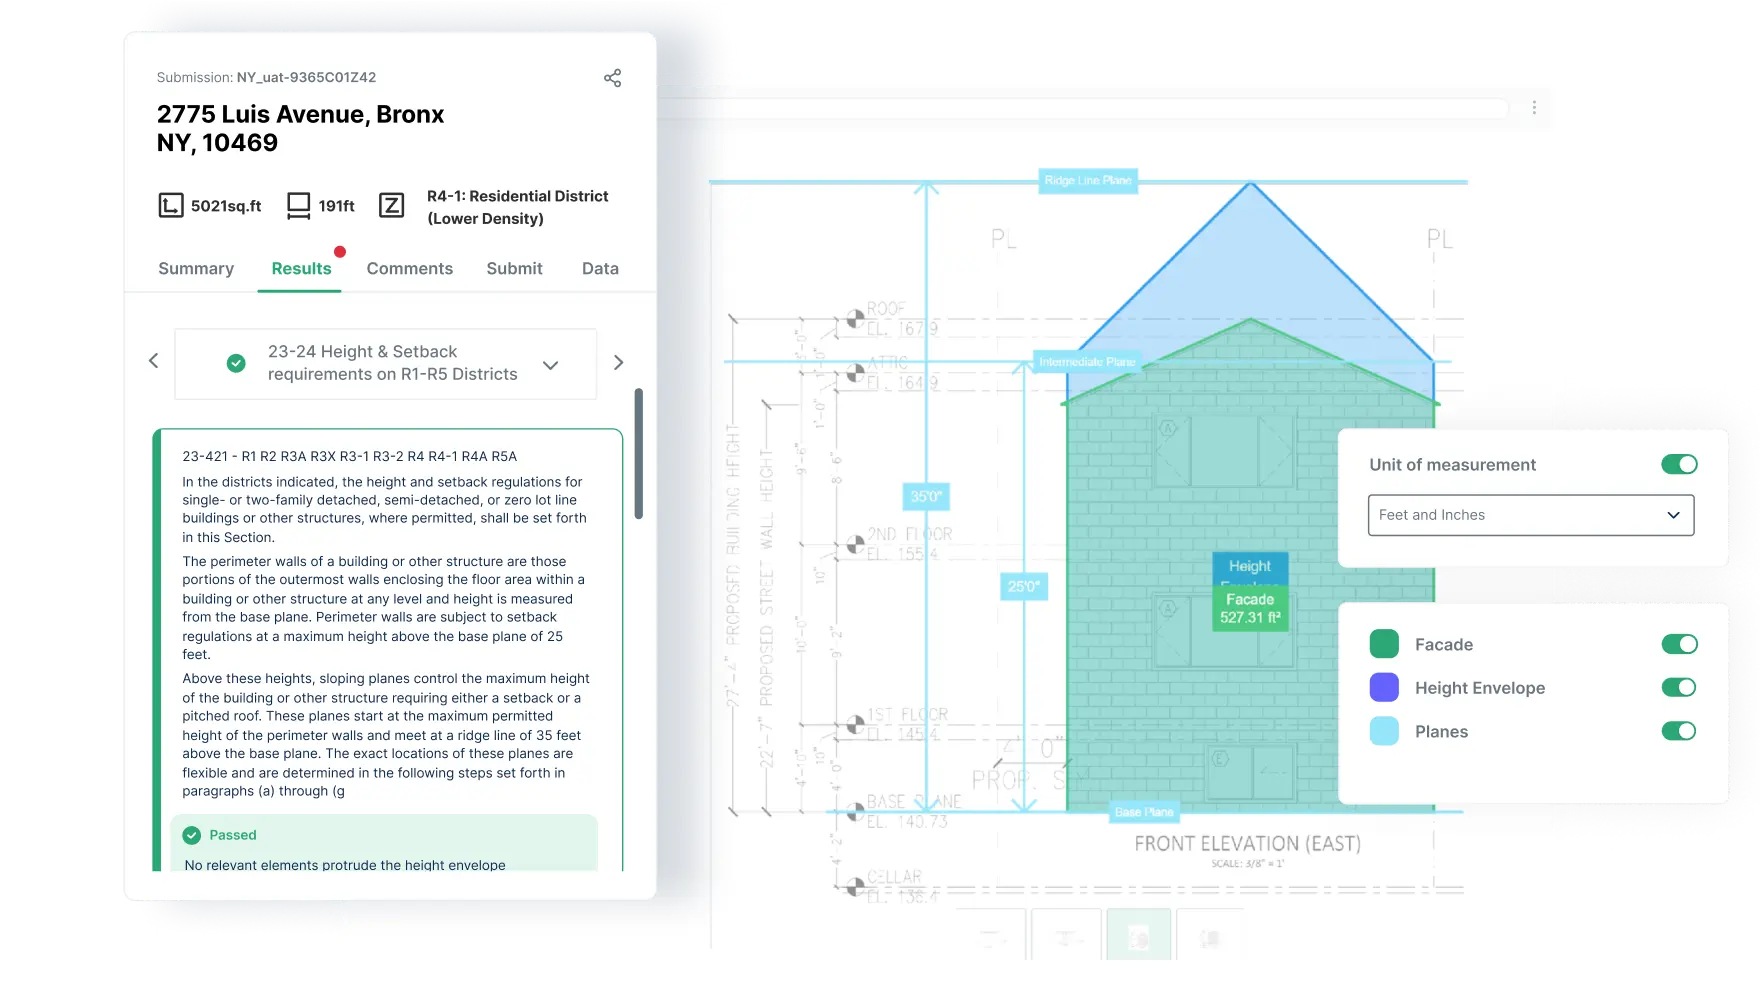Click the submission ID NY_uat-9365C01Z42
Screen dimensions: 1760x991
(x=306, y=77)
